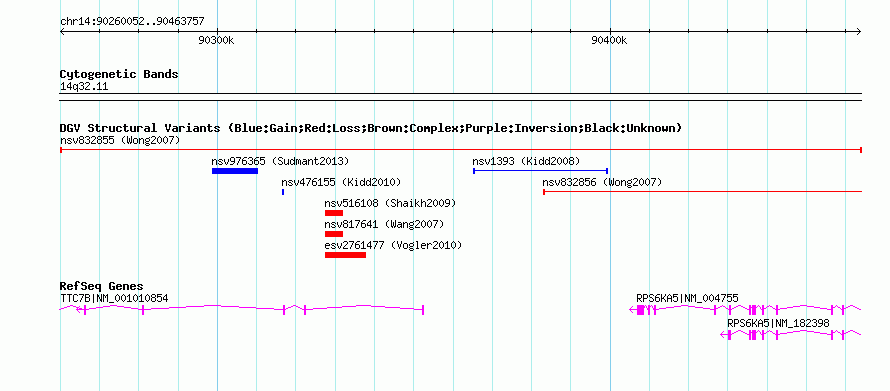Select the Cytogenetic Bands track title

tap(119, 74)
